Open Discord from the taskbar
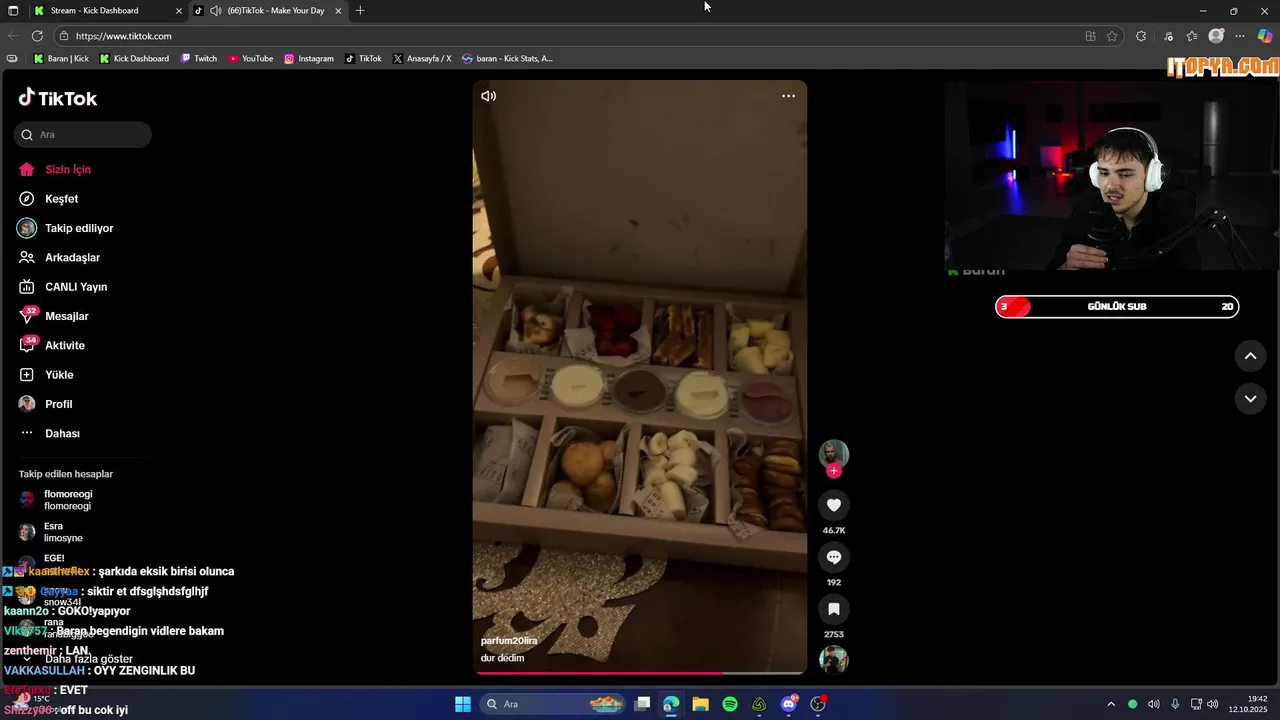The width and height of the screenshot is (1280, 720). pos(789,704)
